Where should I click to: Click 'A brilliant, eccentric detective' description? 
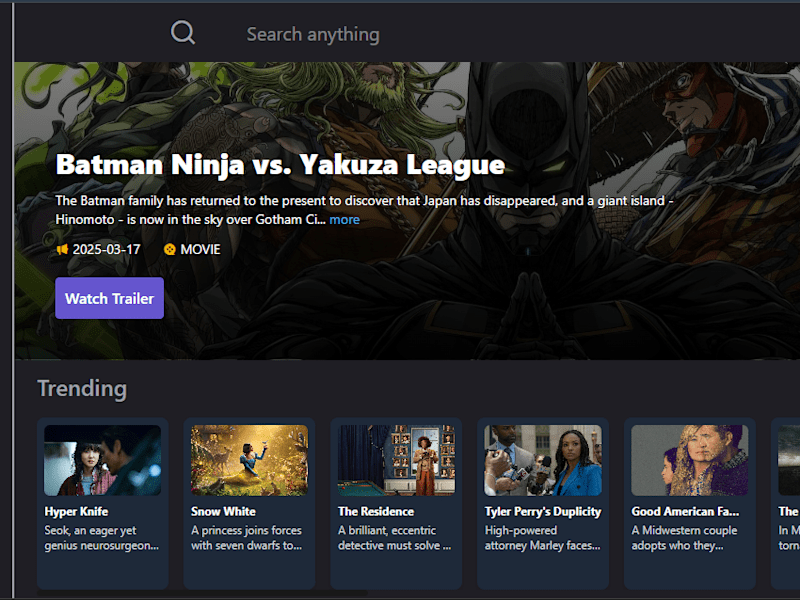pos(394,538)
